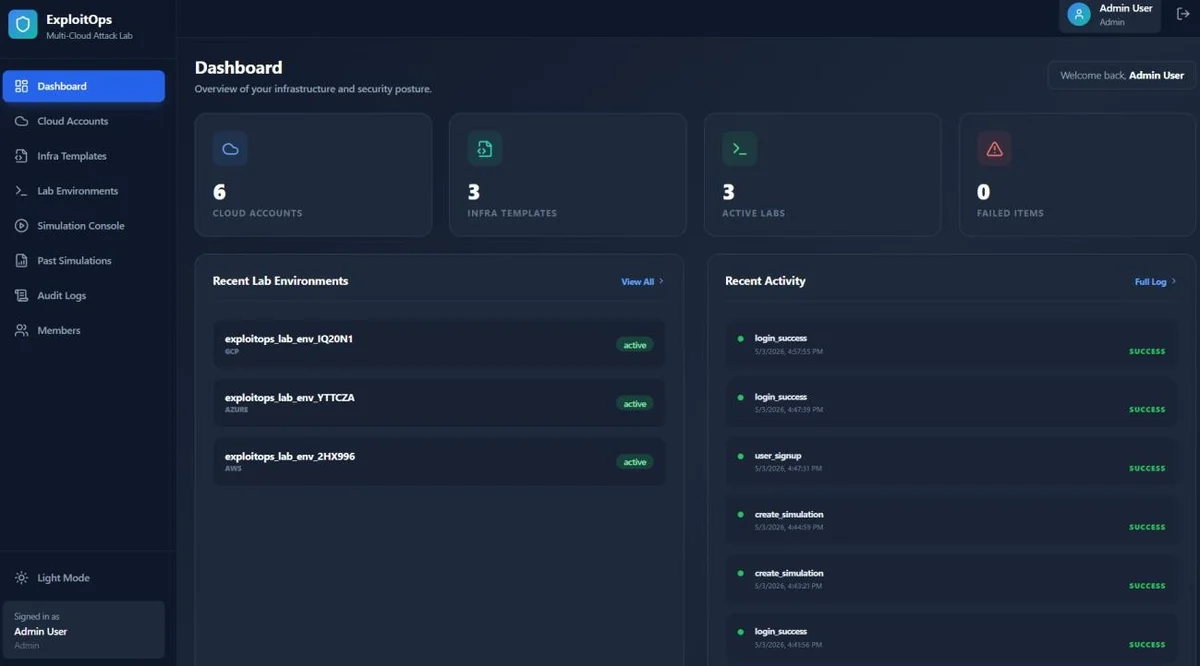Open Past Simulations from sidebar
The width and height of the screenshot is (1200, 666).
(x=84, y=261)
